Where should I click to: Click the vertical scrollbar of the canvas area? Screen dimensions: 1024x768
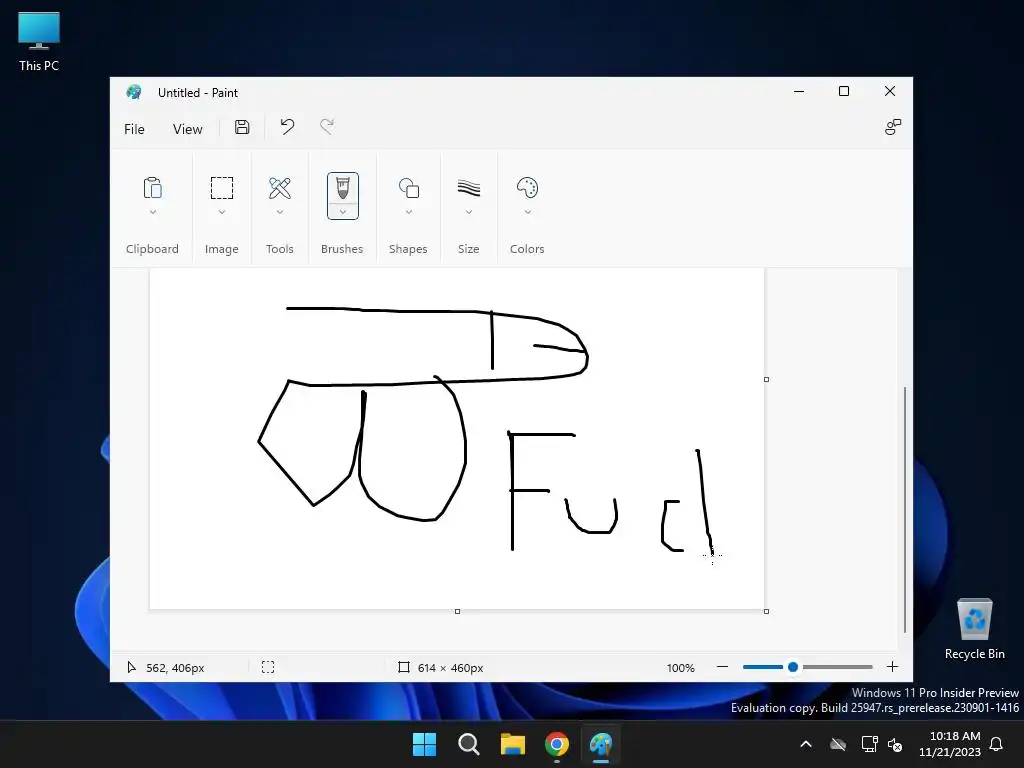(x=904, y=509)
